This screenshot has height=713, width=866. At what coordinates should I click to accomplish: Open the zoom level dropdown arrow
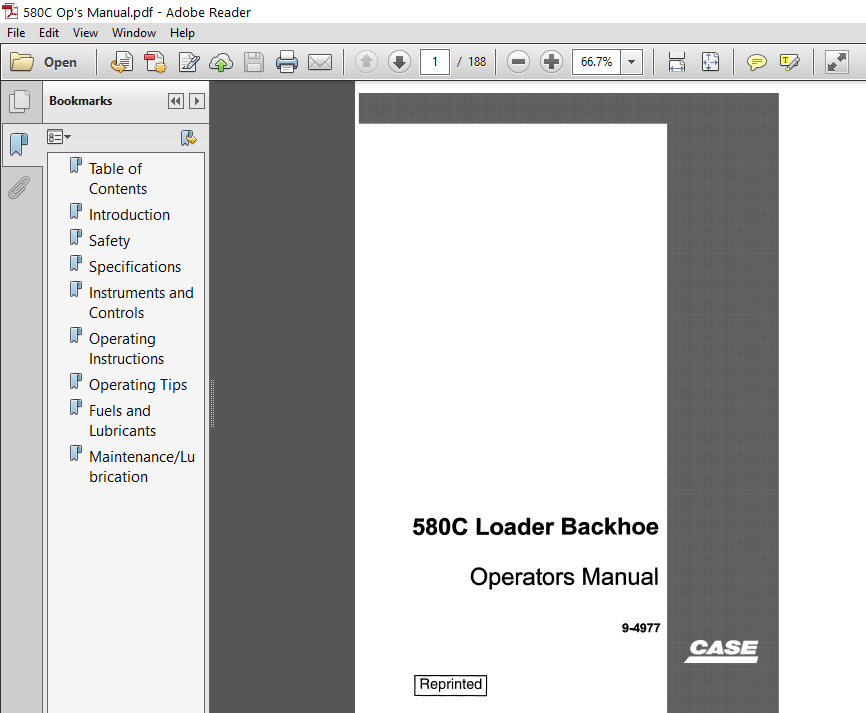[631, 62]
